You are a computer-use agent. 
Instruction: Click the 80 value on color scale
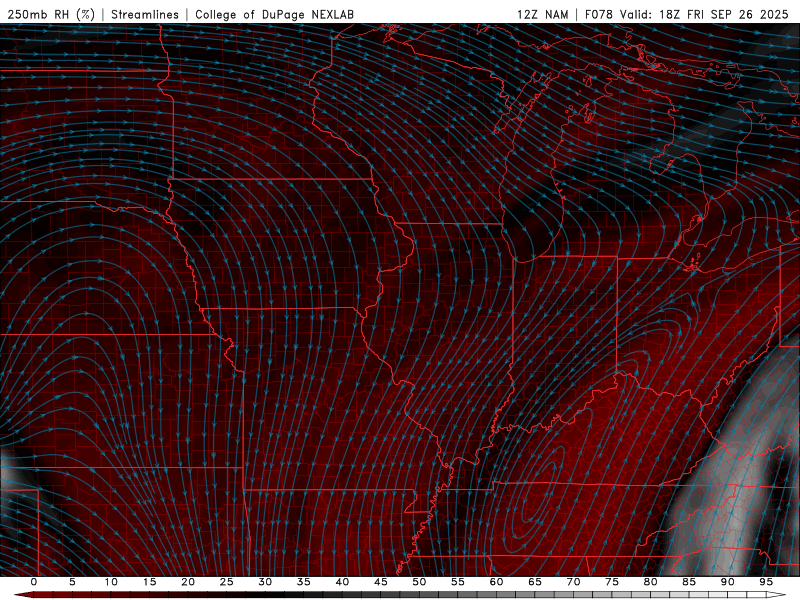click(650, 582)
